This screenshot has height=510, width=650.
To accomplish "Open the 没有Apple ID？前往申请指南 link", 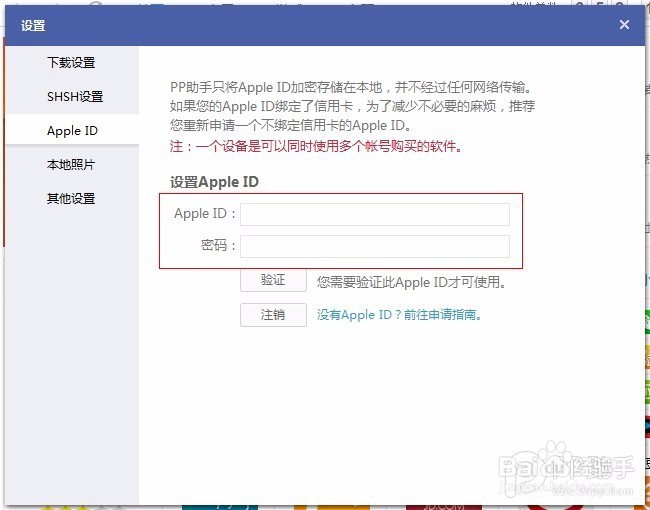I will point(399,315).
